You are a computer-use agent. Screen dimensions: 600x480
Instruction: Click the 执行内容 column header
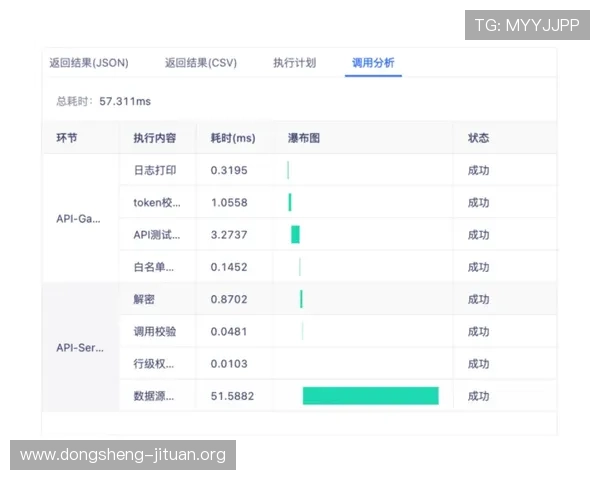pyautogui.click(x=155, y=138)
